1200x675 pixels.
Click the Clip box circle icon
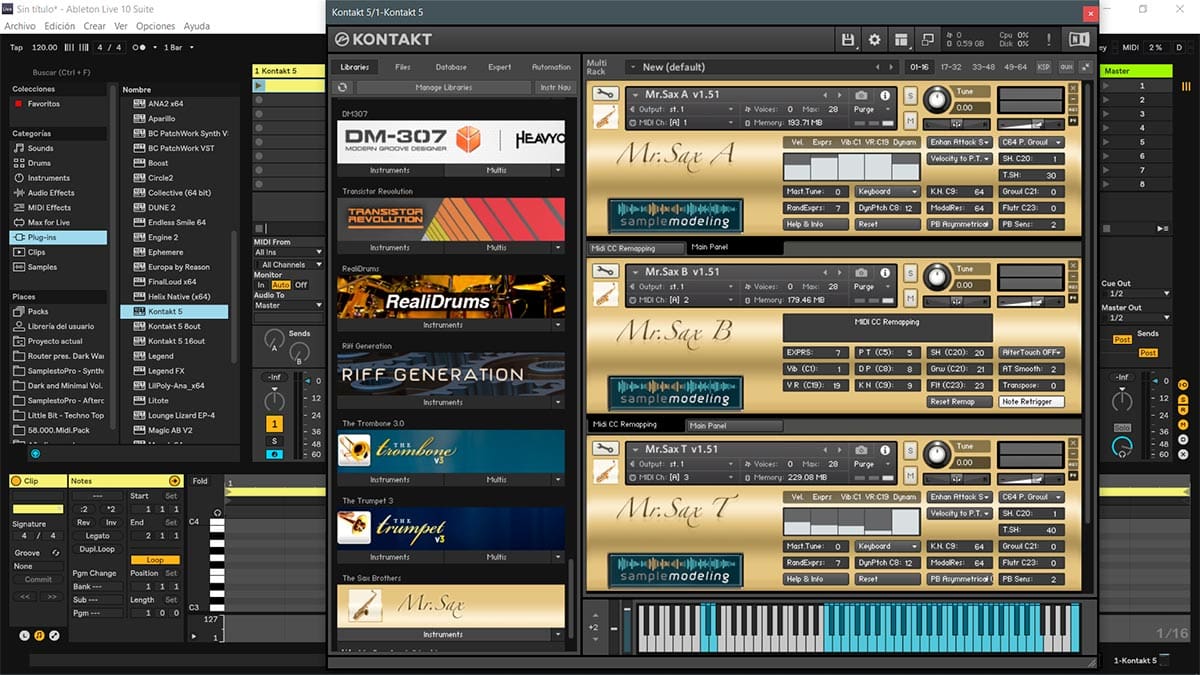tap(16, 481)
